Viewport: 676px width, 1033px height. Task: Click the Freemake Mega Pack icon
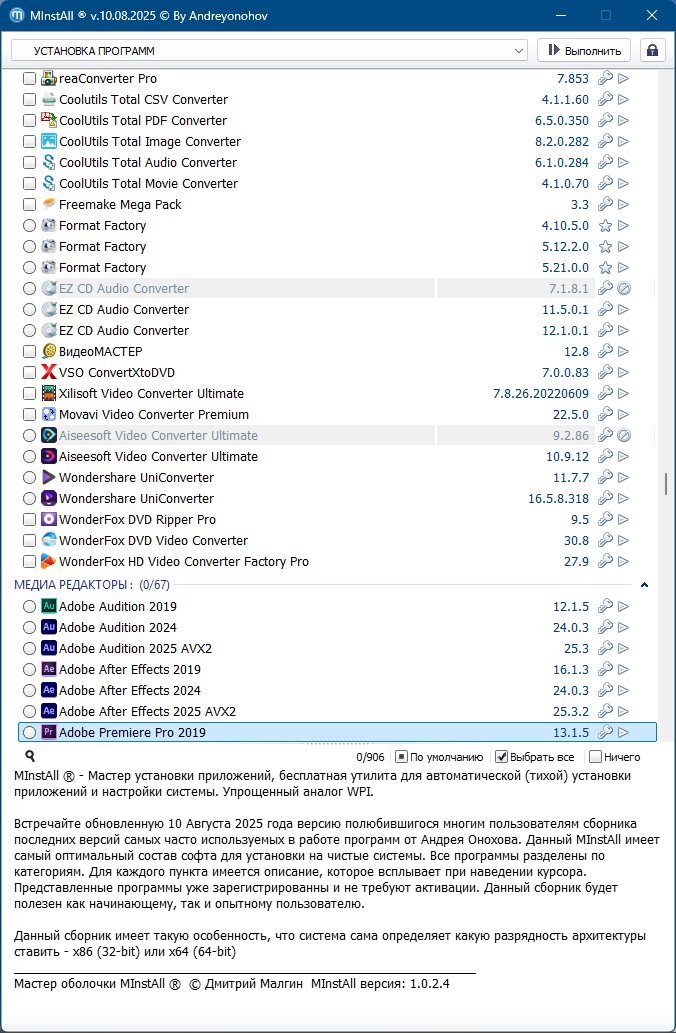49,204
